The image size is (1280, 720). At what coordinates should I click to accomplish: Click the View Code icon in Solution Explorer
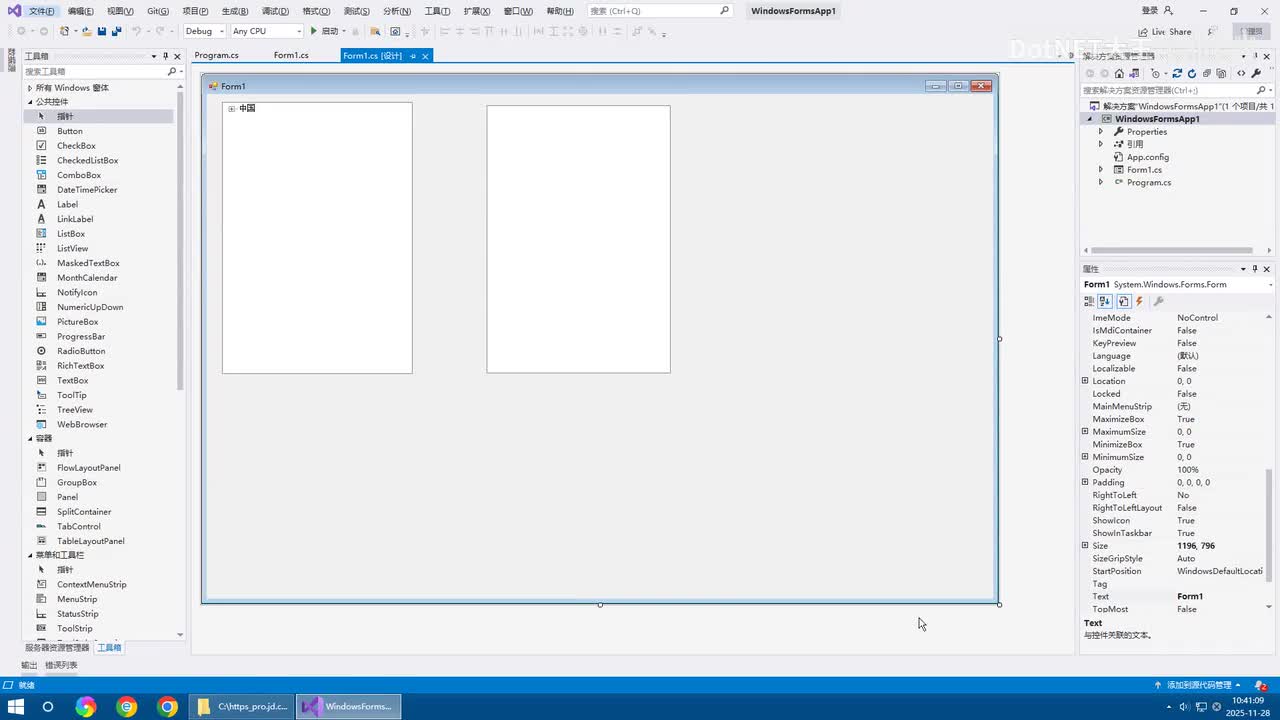point(1241,73)
